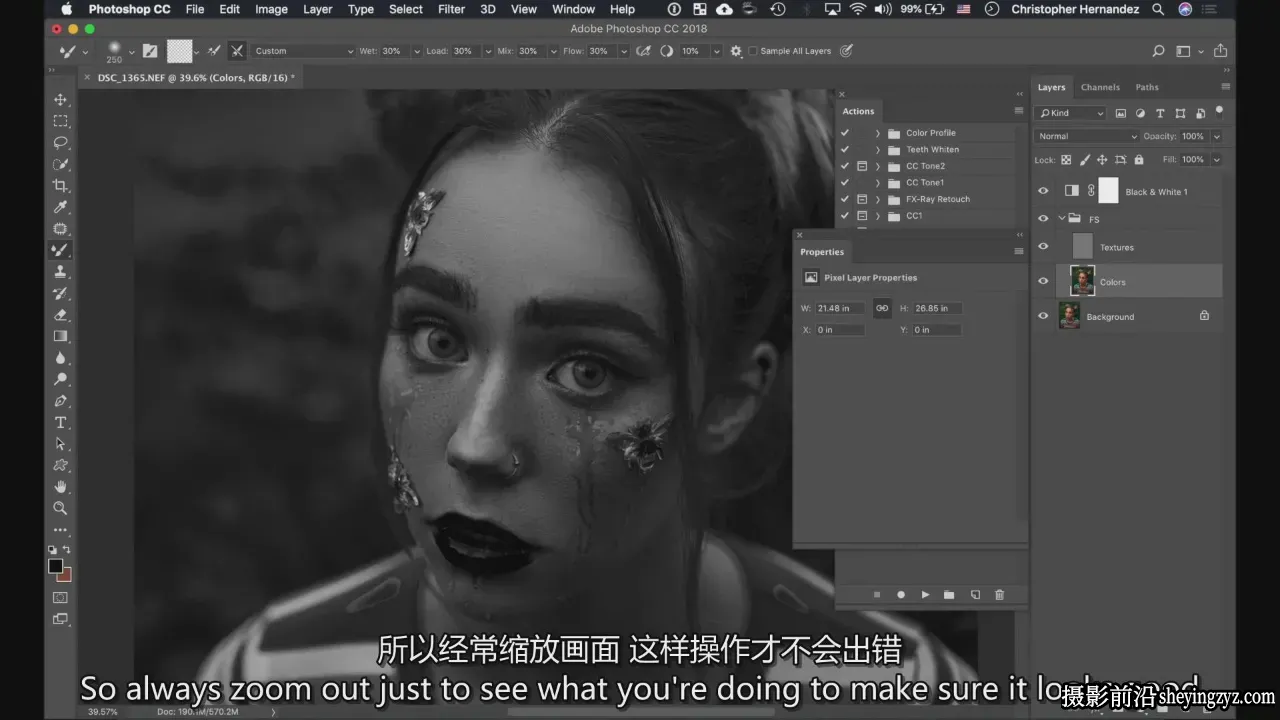Hide the Background layer

tap(1043, 316)
